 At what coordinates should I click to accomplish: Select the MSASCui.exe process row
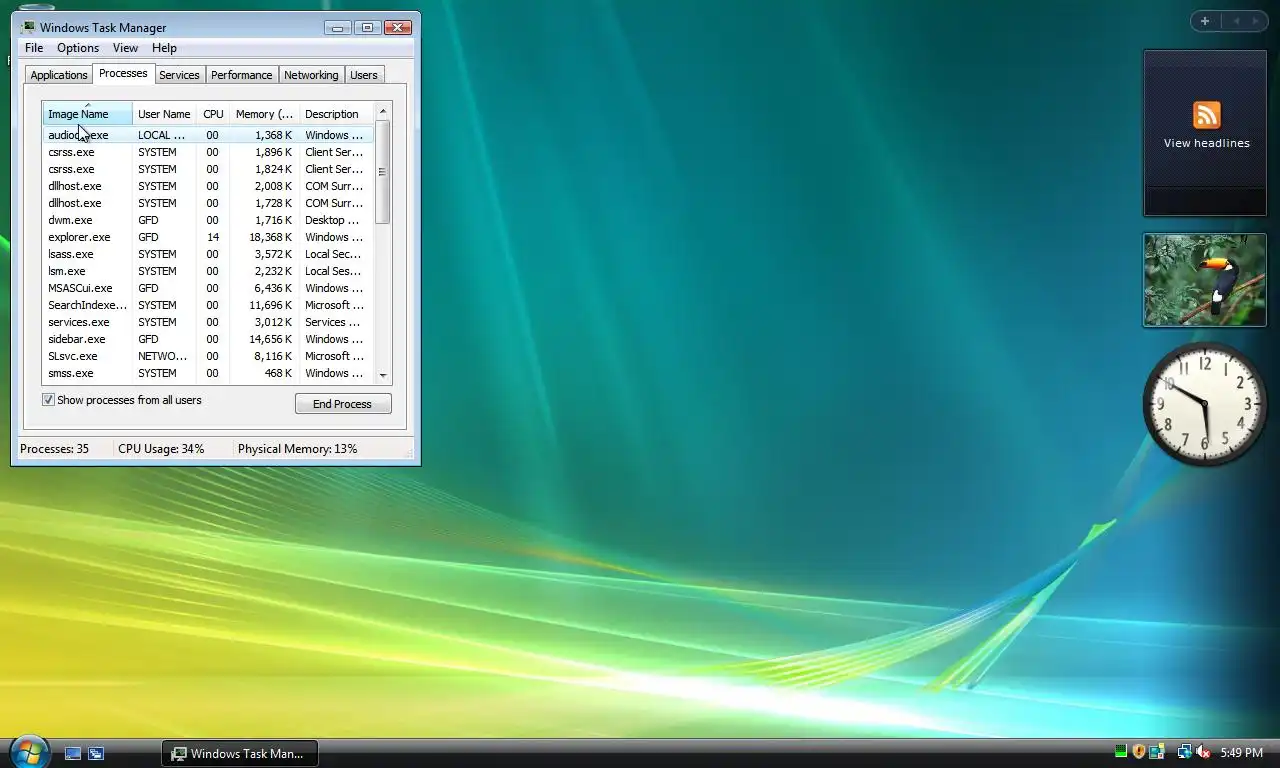208,288
